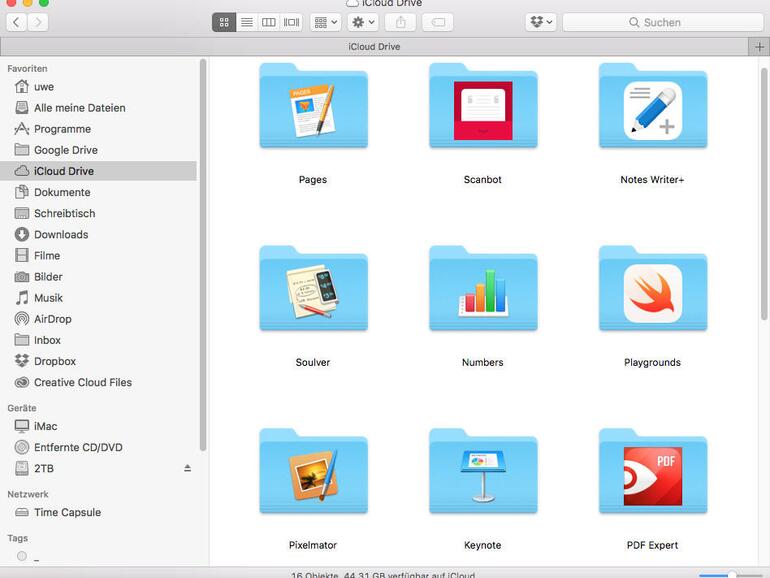Add a new tab with plus button

759,47
